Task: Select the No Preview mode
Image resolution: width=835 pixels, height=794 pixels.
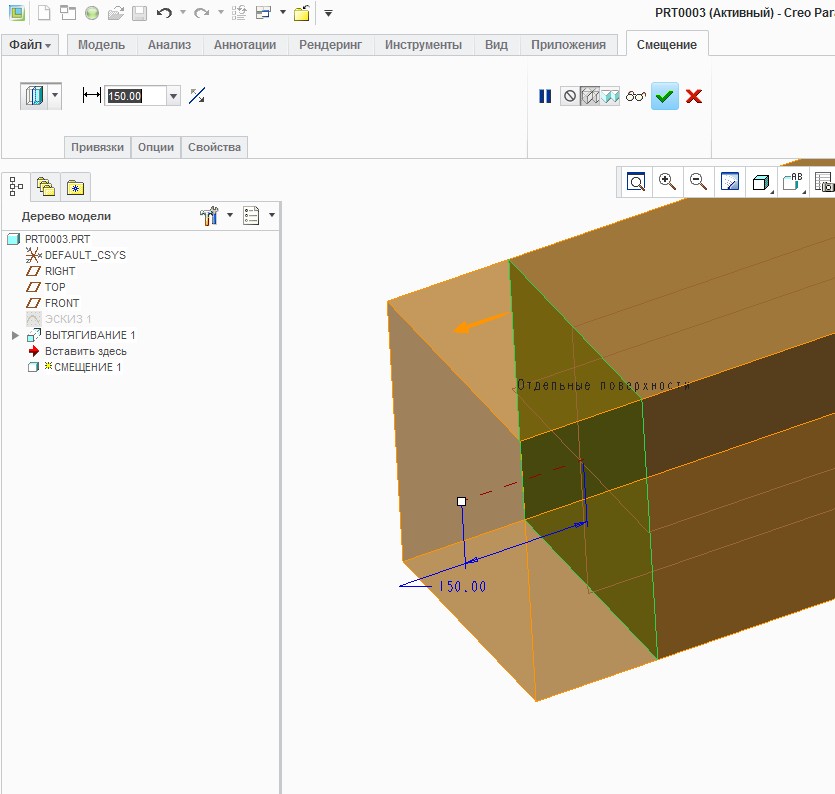Action: coord(570,96)
